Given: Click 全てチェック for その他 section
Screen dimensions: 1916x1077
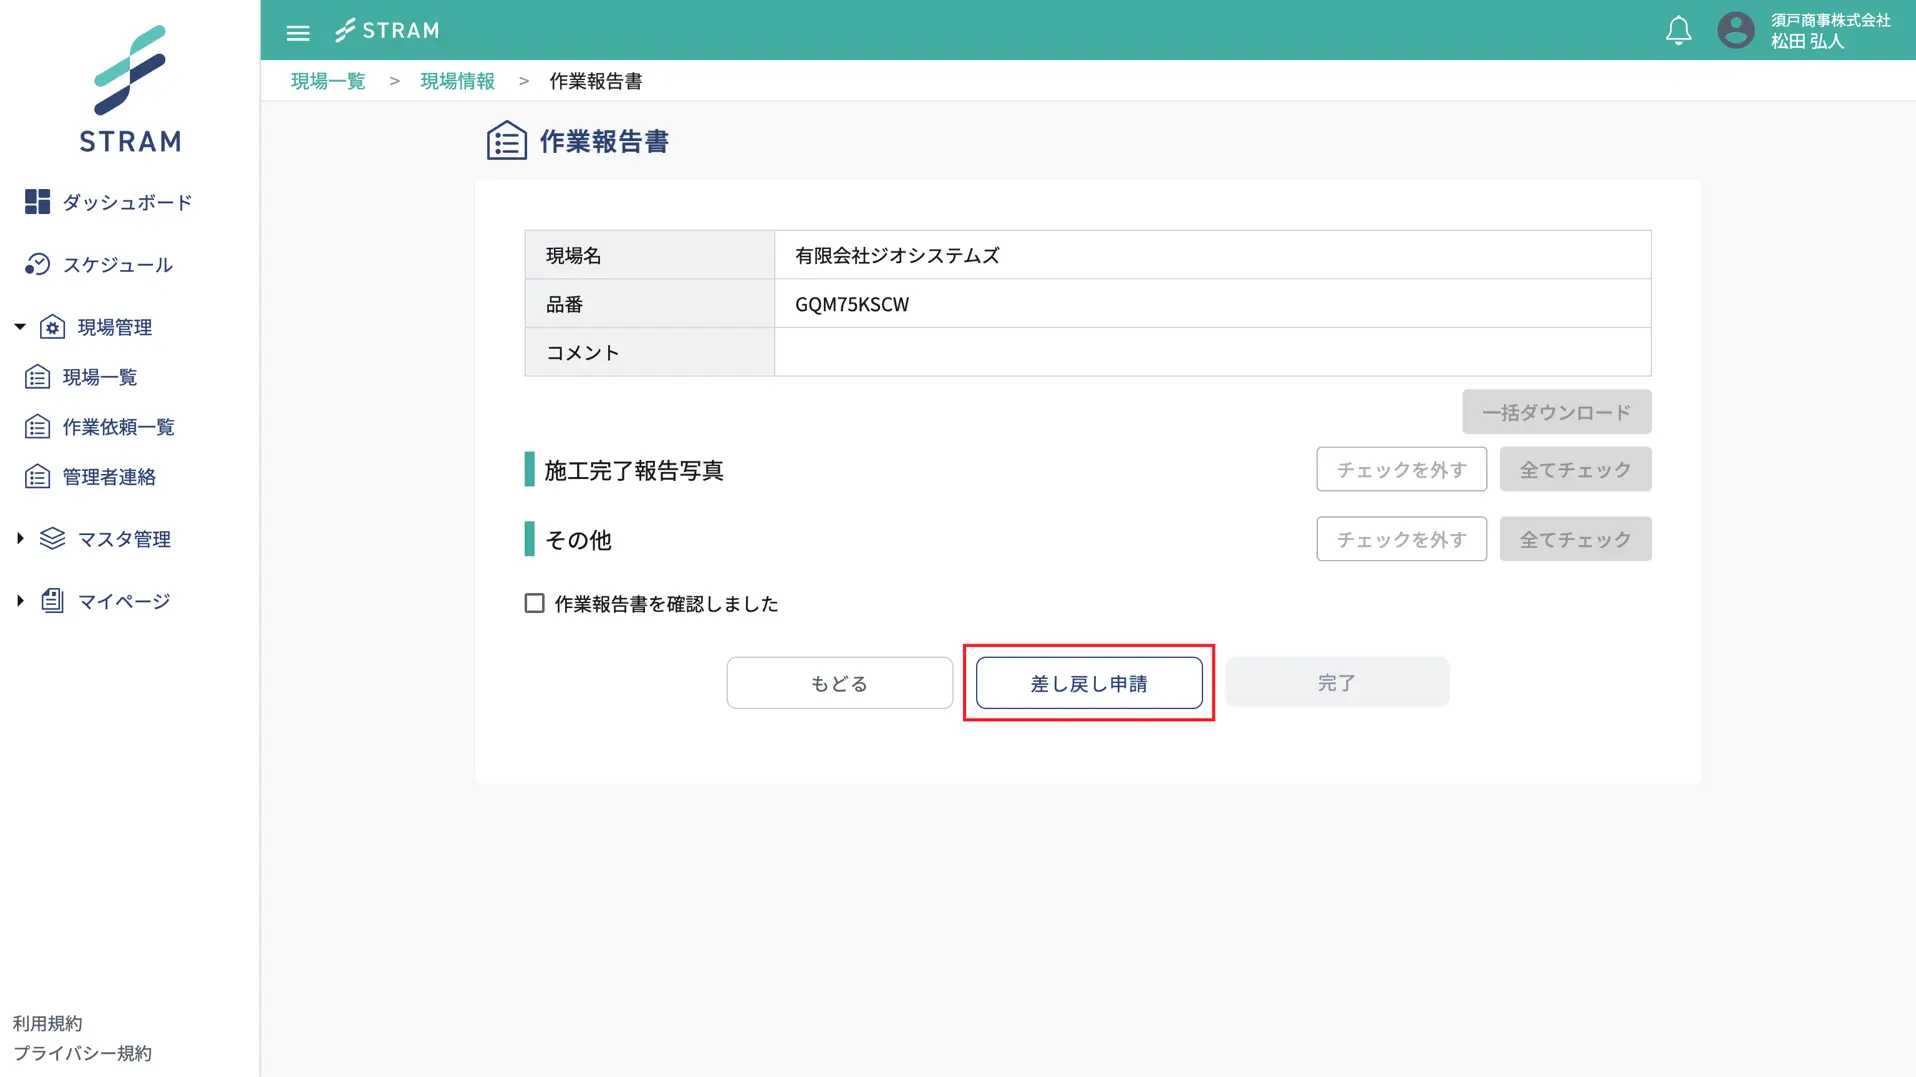Looking at the screenshot, I should click(1575, 539).
